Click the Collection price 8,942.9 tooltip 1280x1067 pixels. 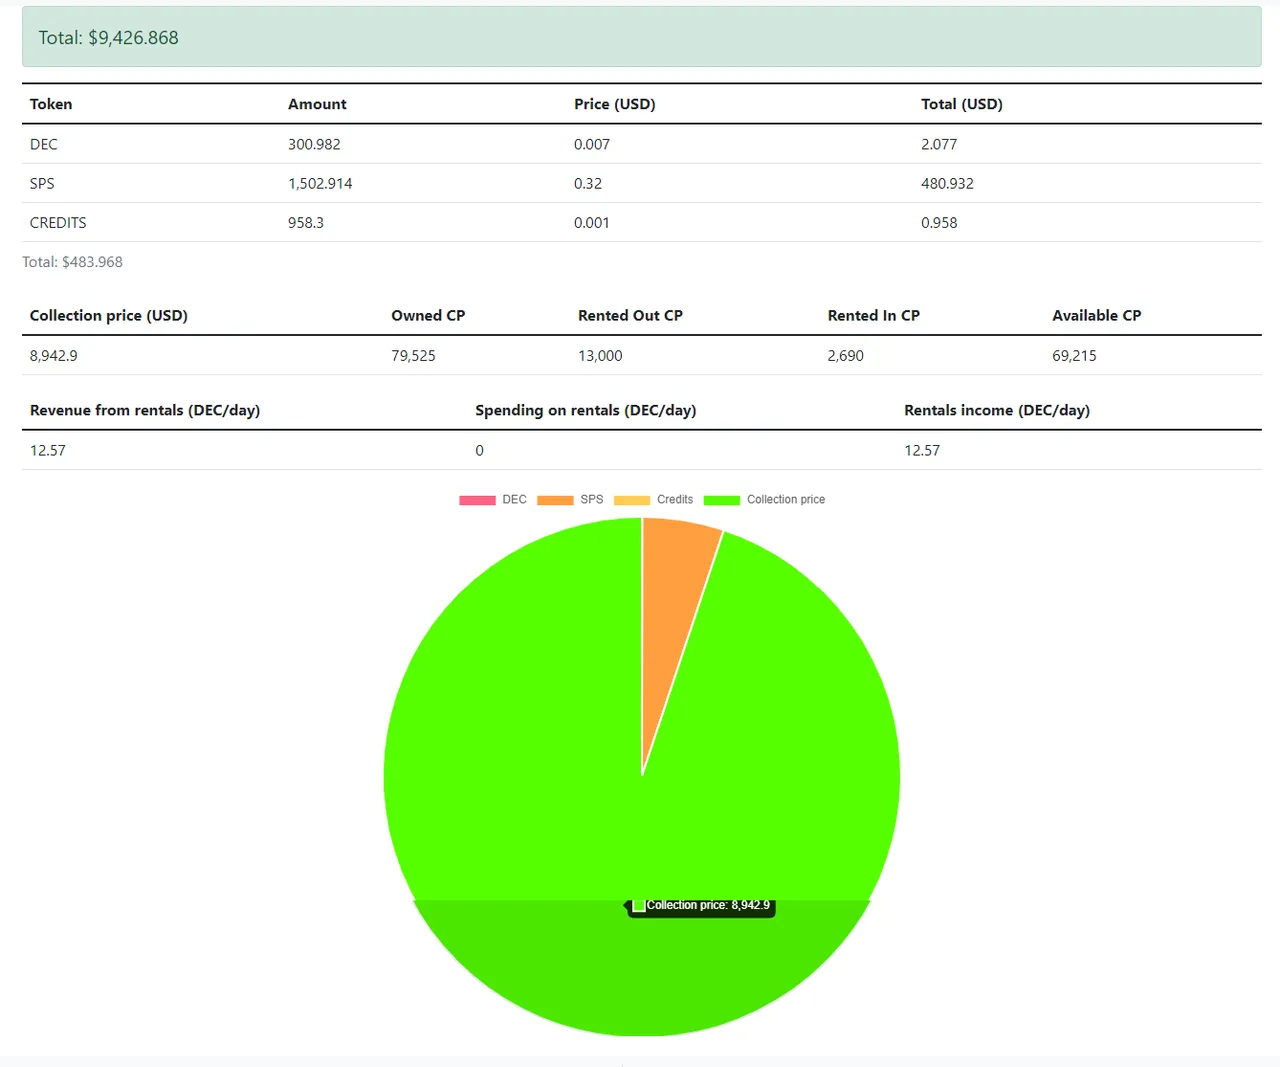(701, 906)
